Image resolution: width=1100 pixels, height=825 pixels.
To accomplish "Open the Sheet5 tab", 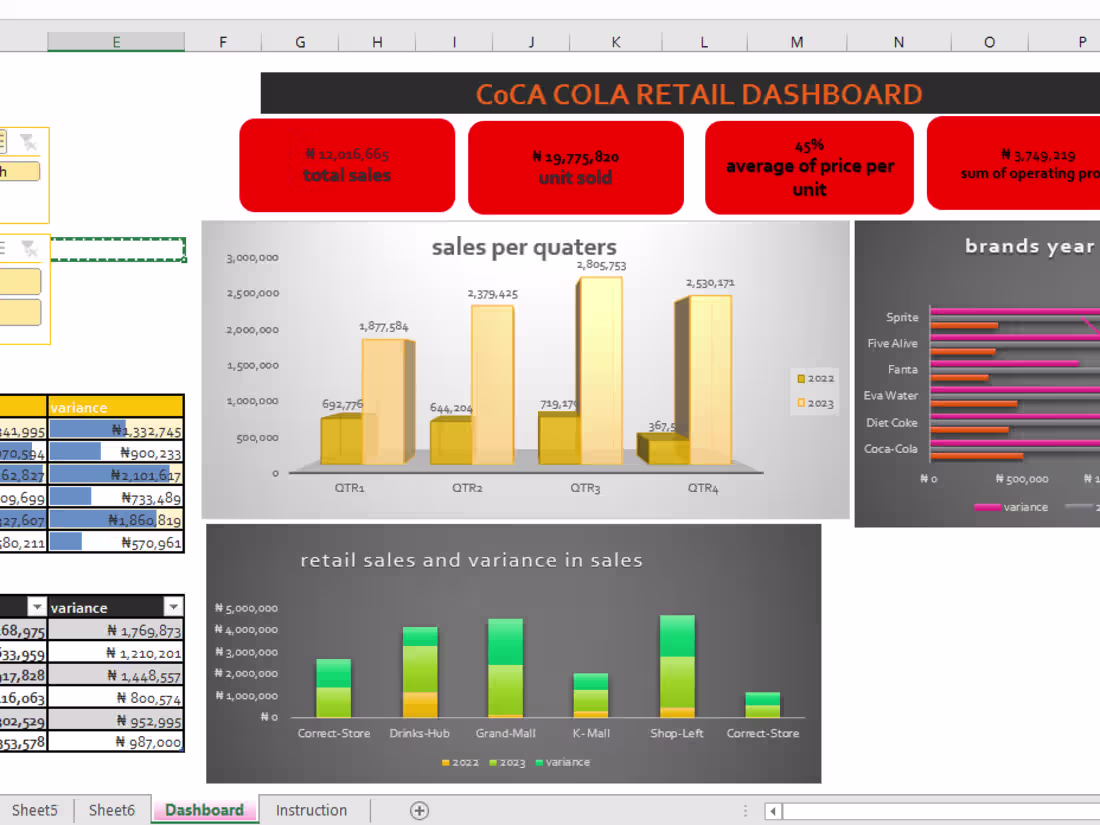I will [x=35, y=810].
